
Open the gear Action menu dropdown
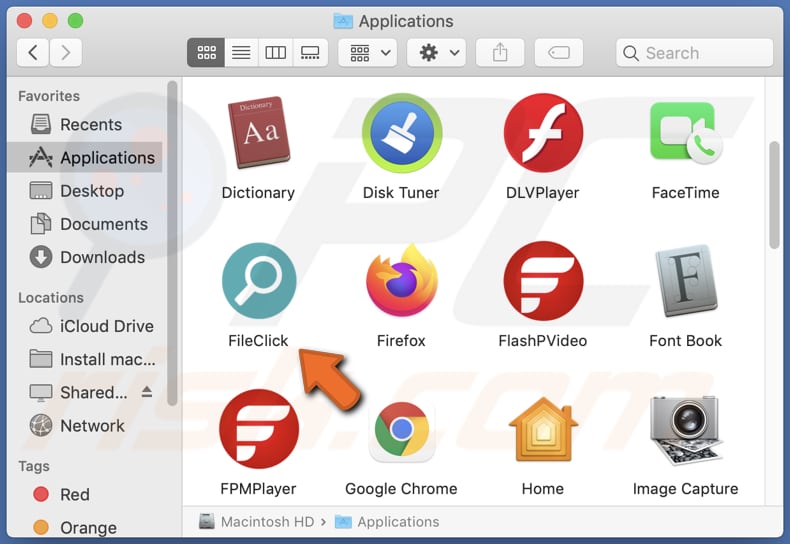436,52
